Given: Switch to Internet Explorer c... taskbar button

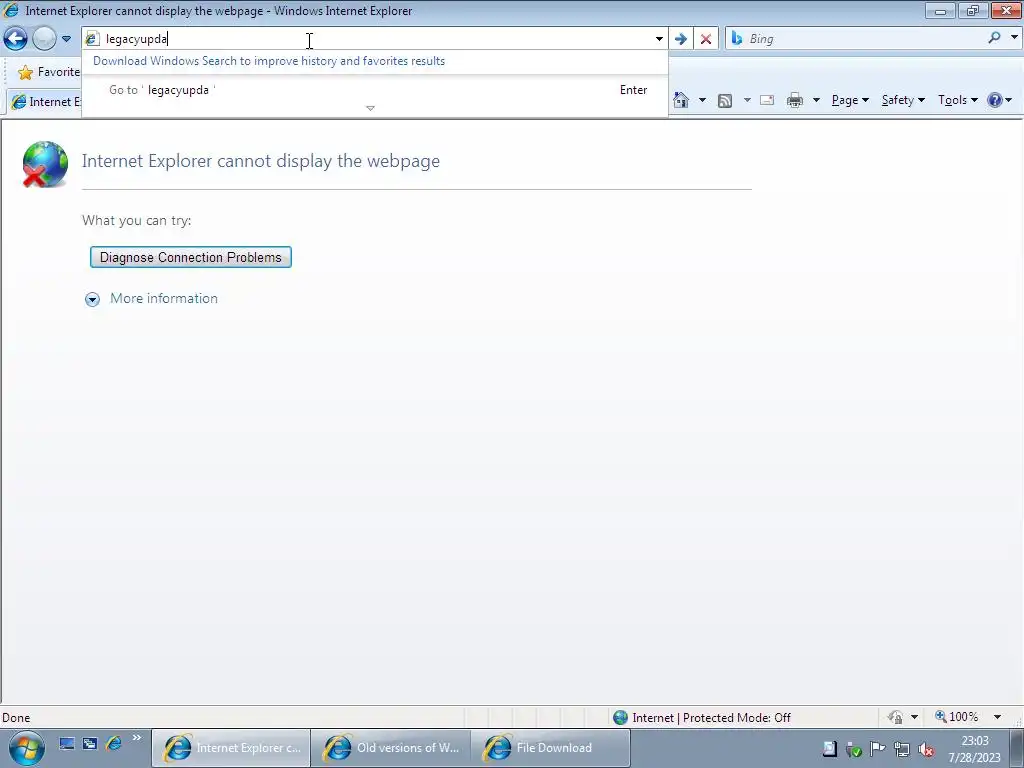Looking at the screenshot, I should click(x=231, y=748).
